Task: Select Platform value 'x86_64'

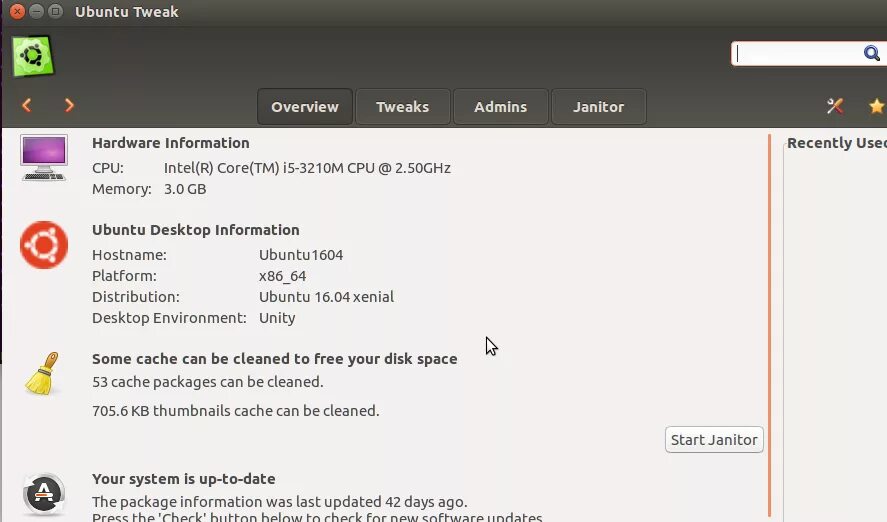Action: [282, 276]
